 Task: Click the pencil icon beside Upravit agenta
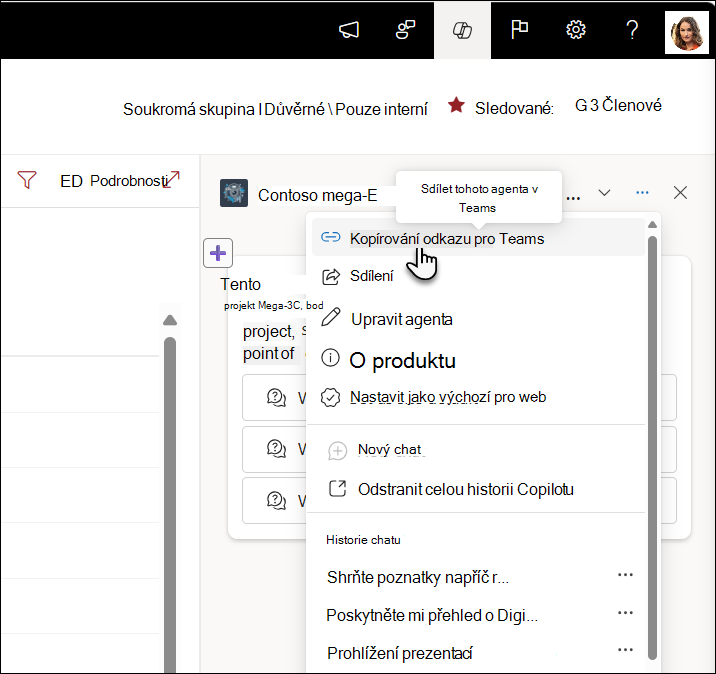point(331,317)
